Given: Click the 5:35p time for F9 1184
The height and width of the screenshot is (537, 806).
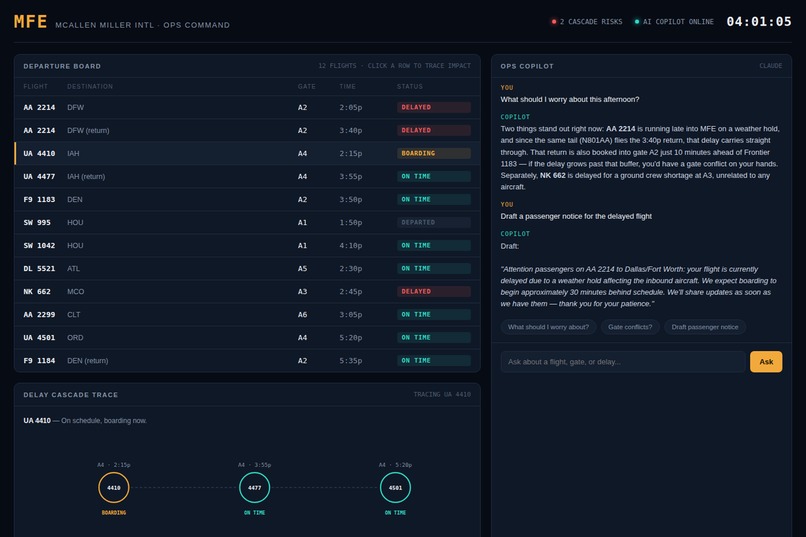Looking at the screenshot, I should pyautogui.click(x=351, y=361).
